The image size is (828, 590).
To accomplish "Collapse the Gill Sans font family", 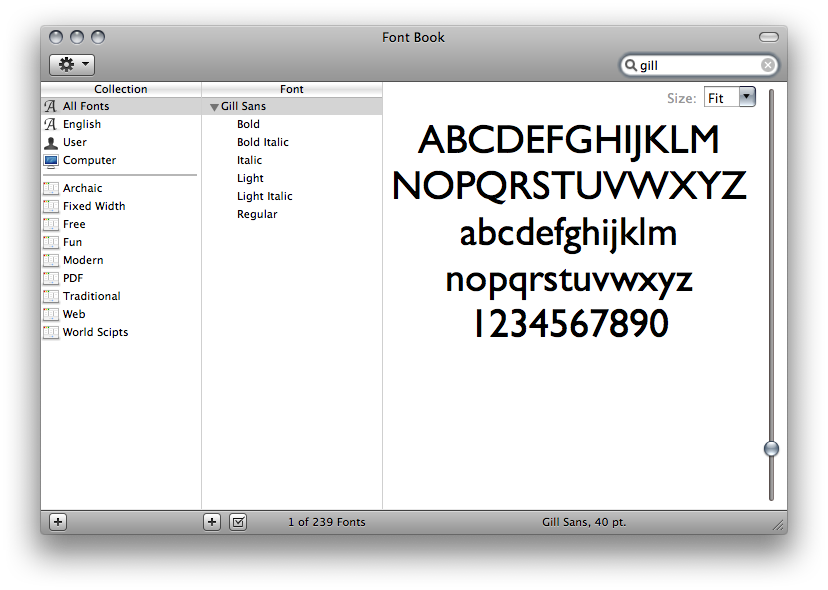I will click(213, 106).
